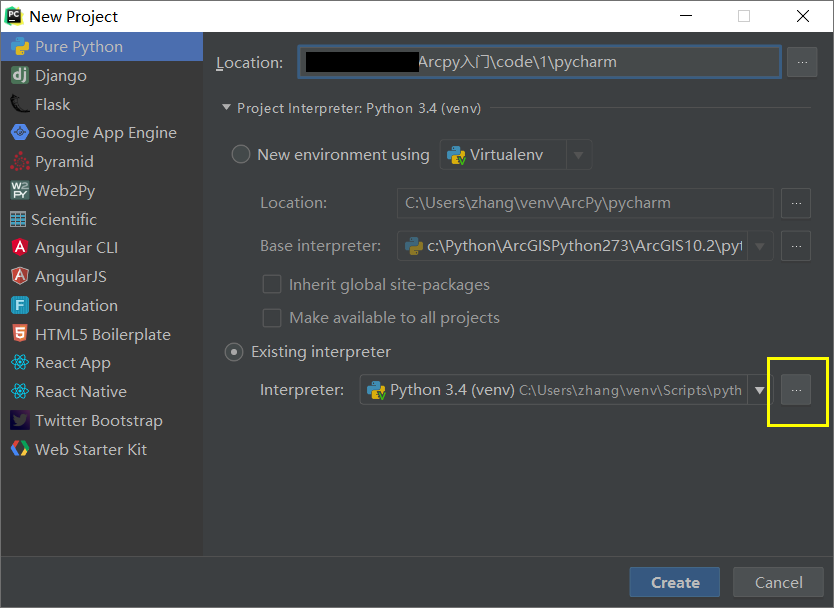Click the Web2Py icon
This screenshot has height=608, width=834.
pyautogui.click(x=20, y=190)
